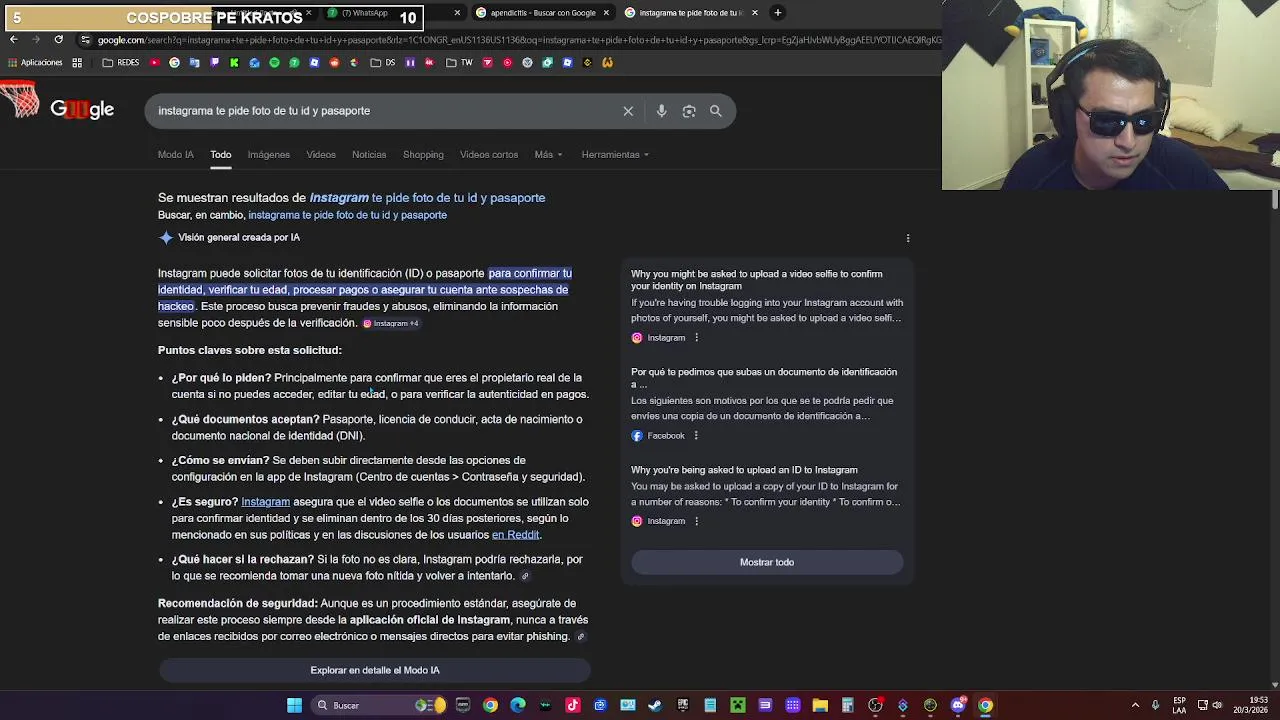
Task: Switch to Videos results tab
Action: [x=321, y=155]
